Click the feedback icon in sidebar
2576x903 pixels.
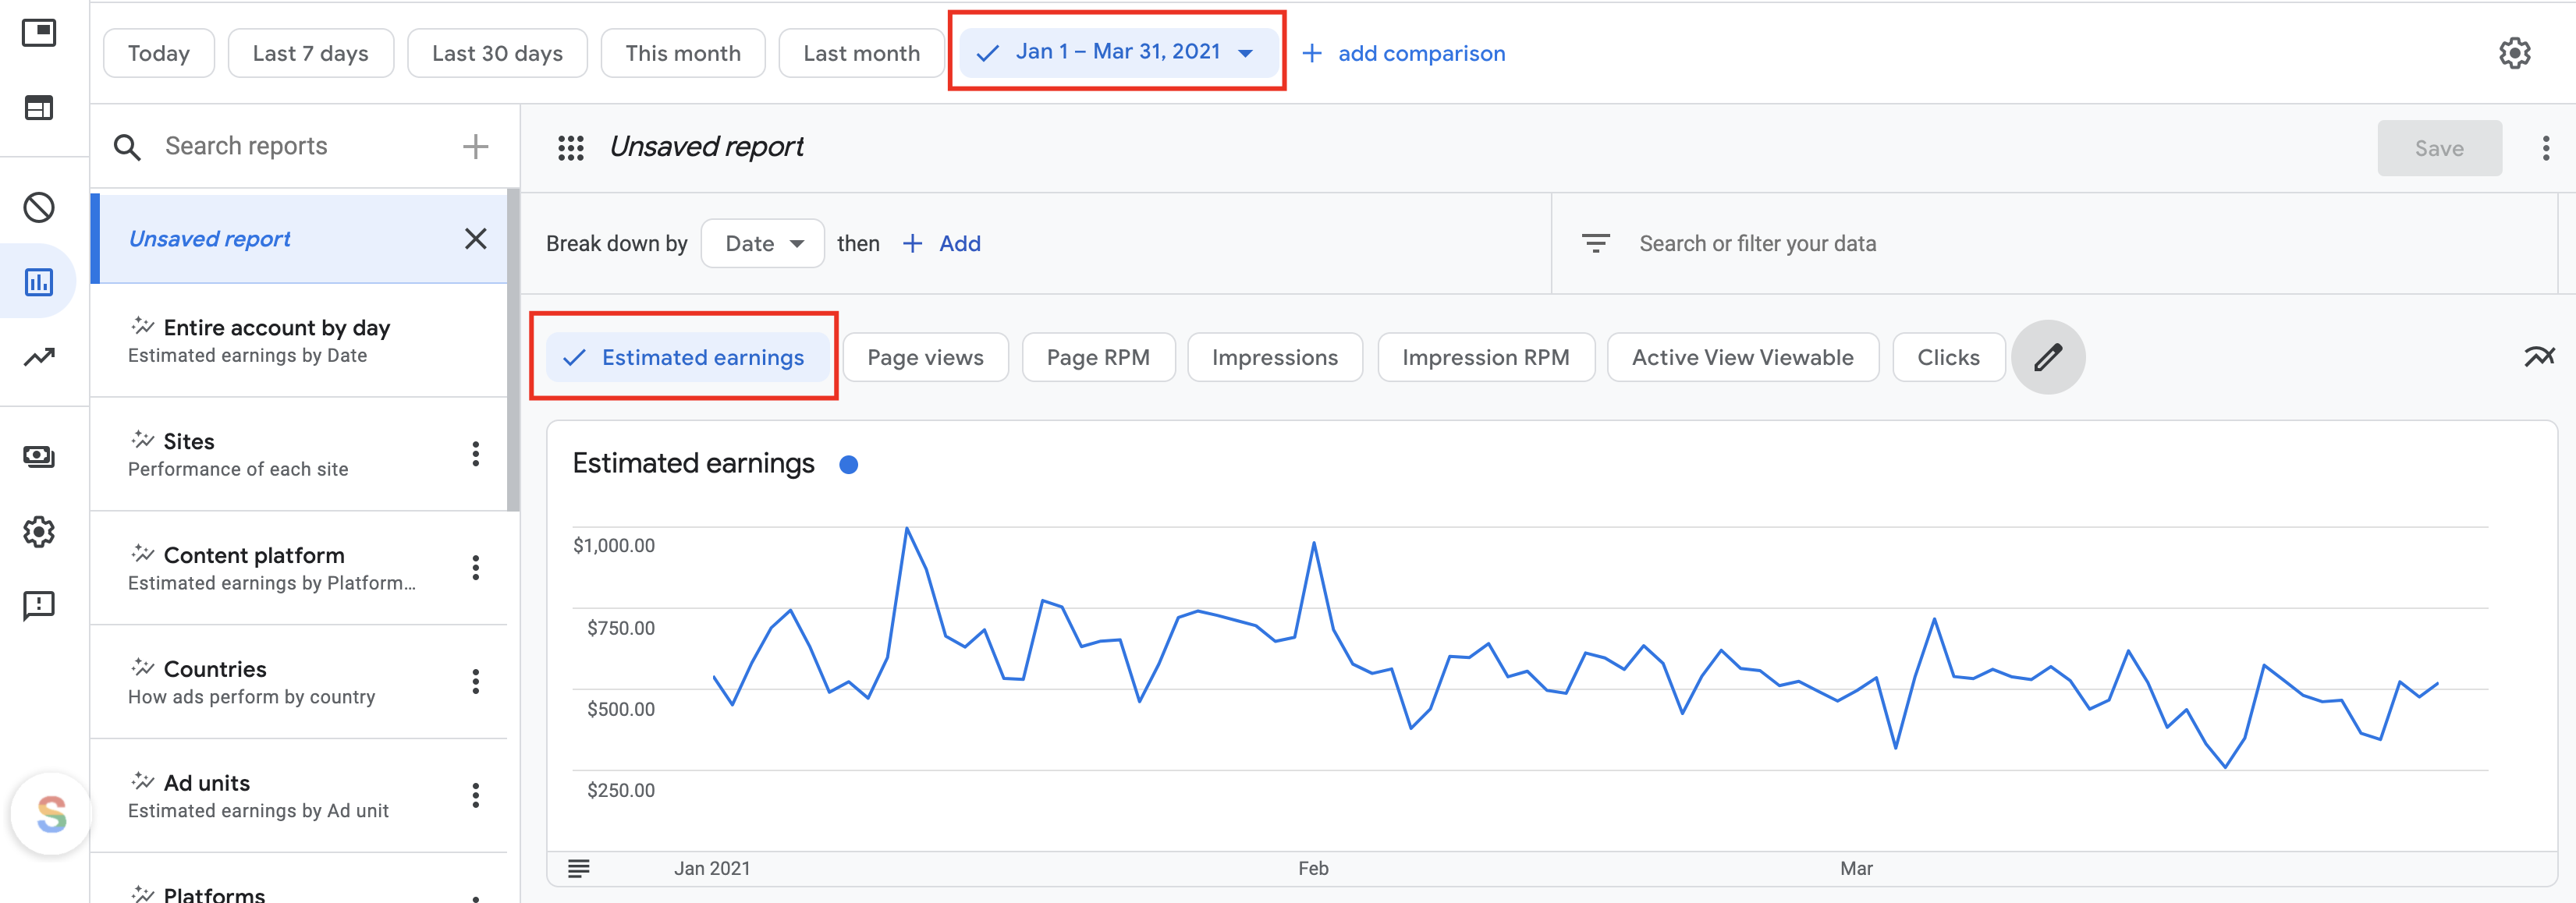[39, 605]
